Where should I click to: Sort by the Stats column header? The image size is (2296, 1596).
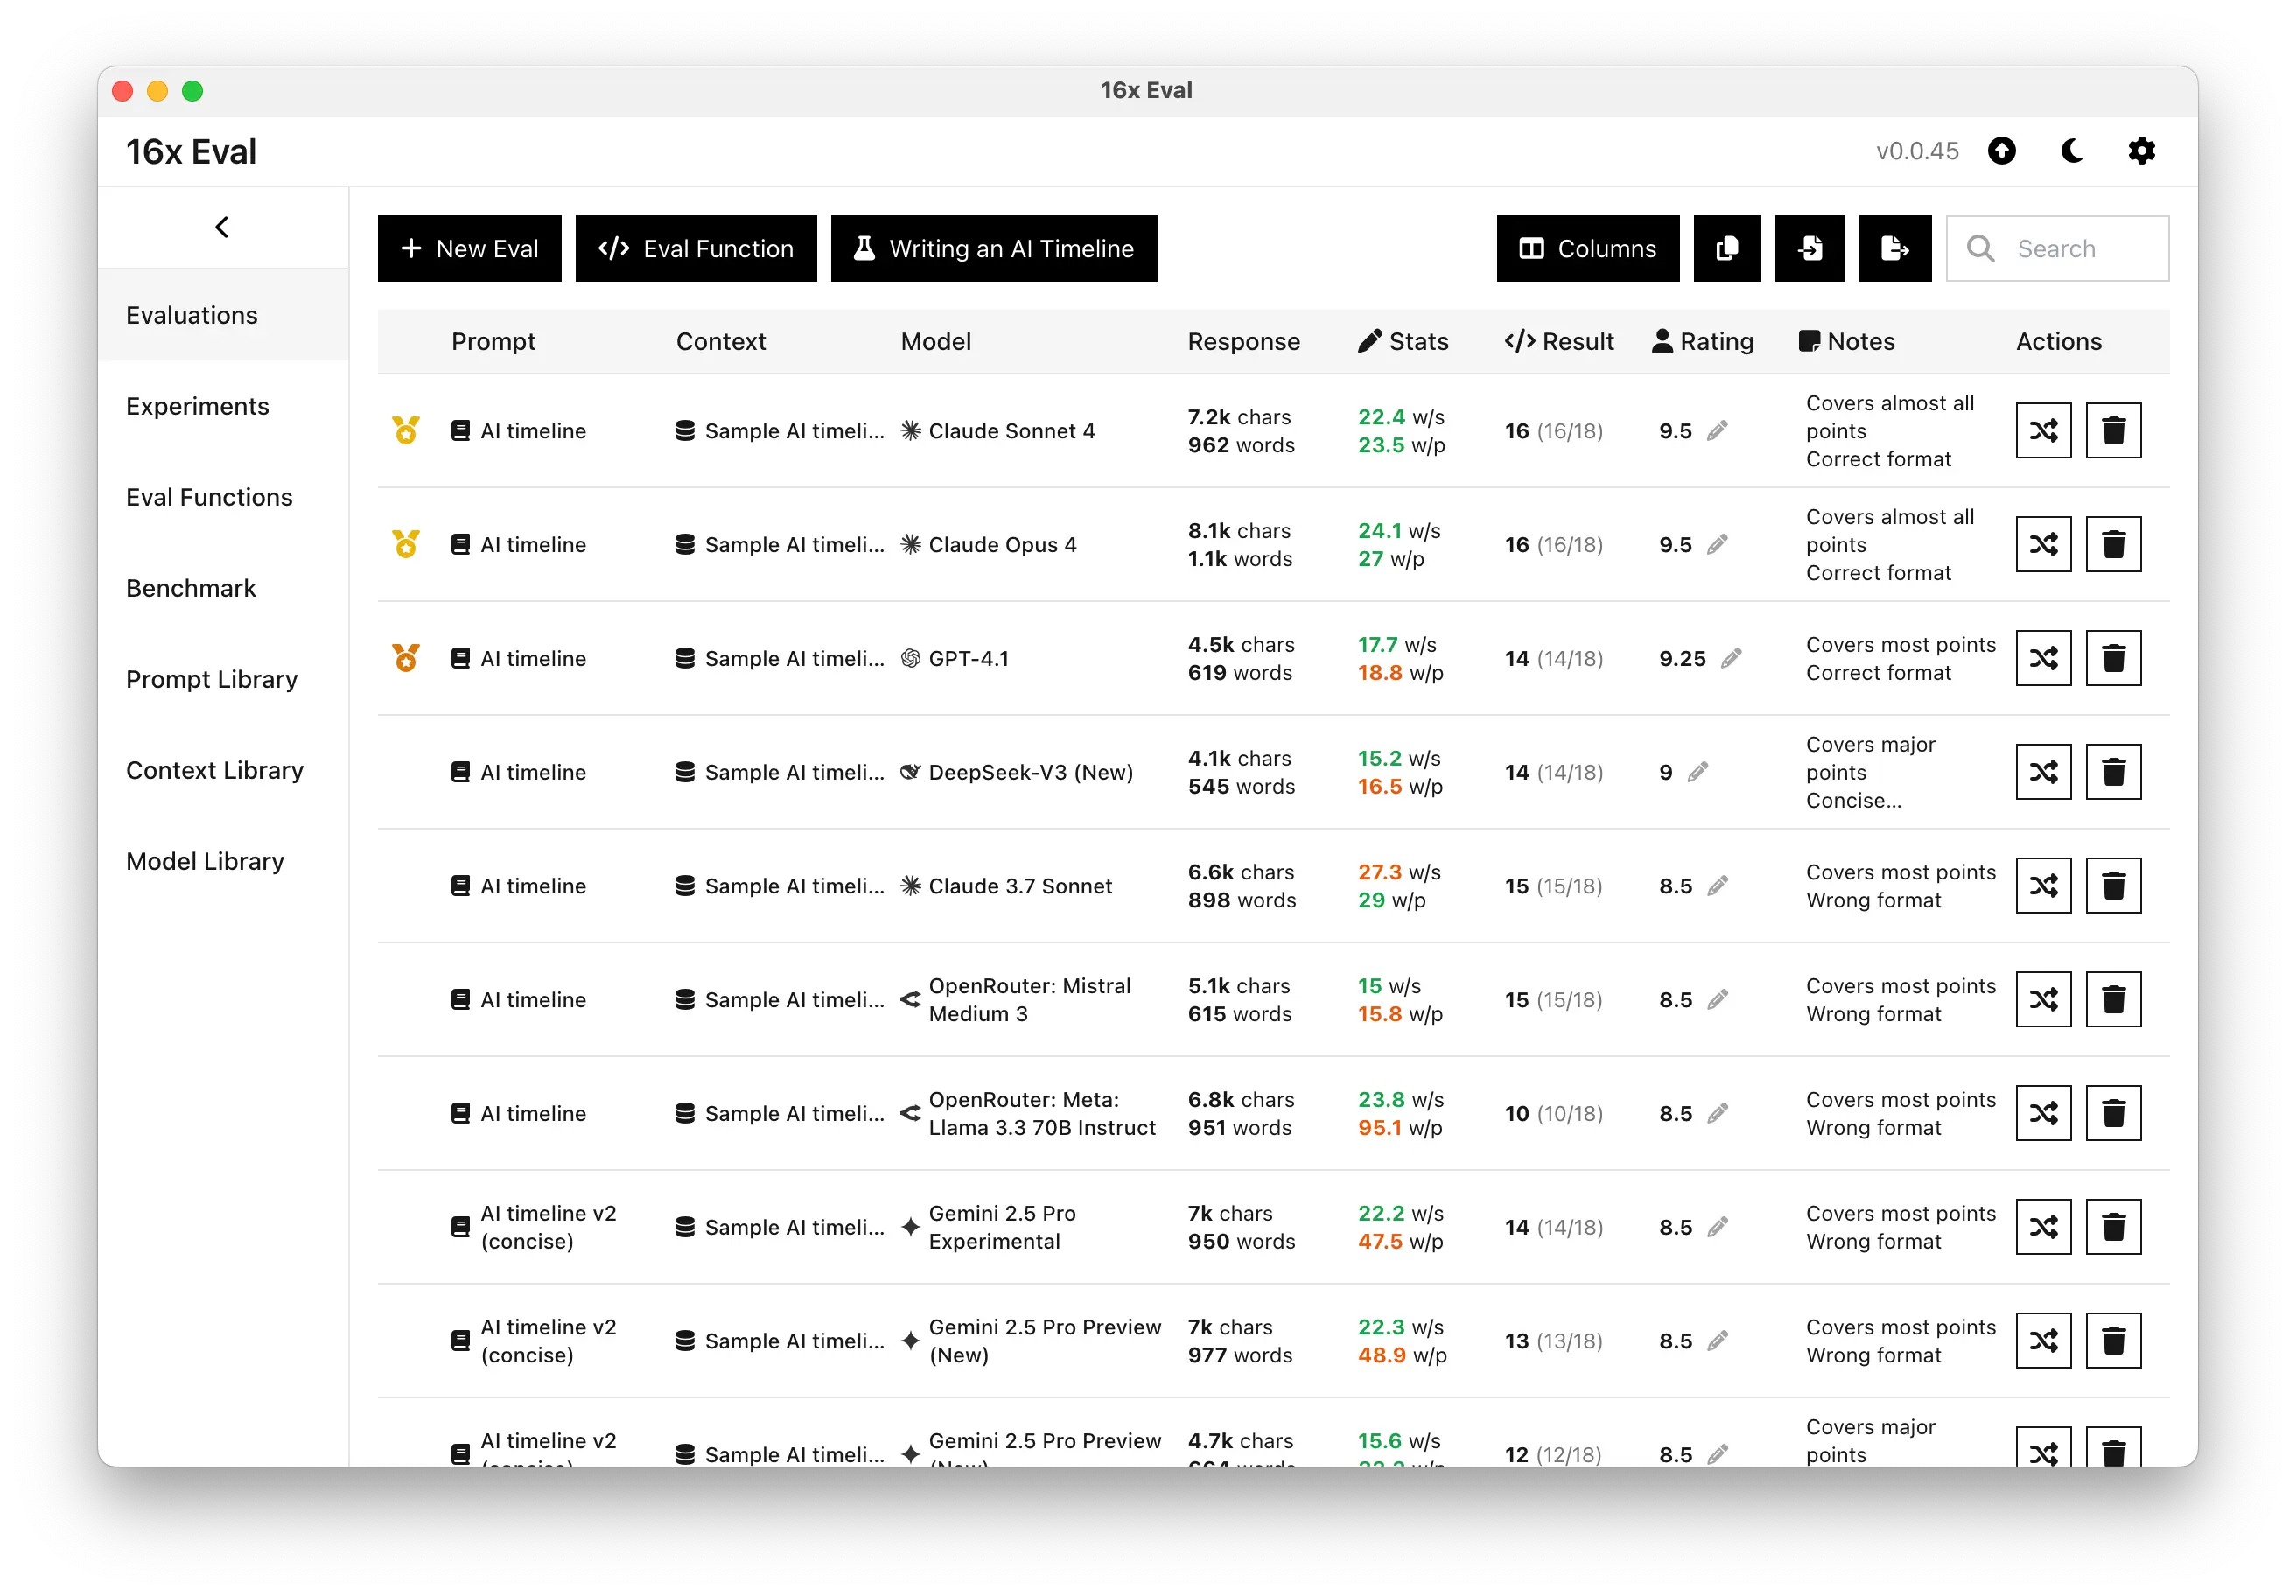pos(1403,341)
